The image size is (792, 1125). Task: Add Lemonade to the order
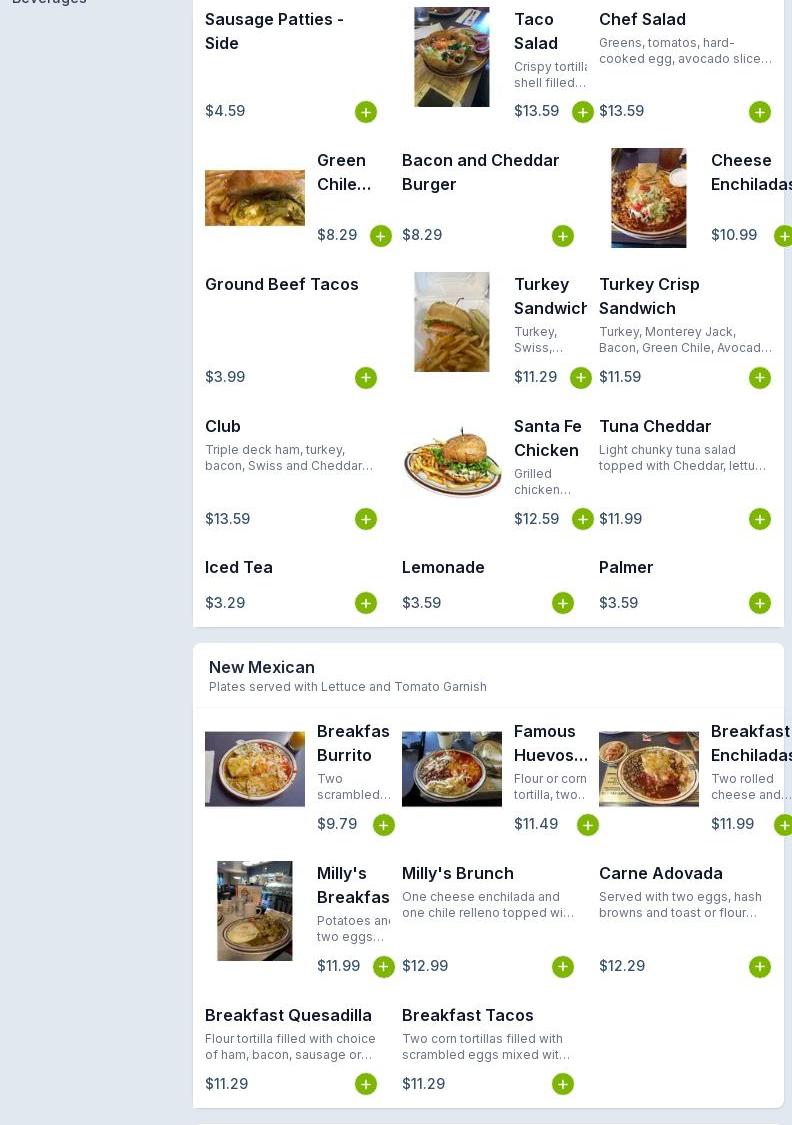click(x=562, y=603)
